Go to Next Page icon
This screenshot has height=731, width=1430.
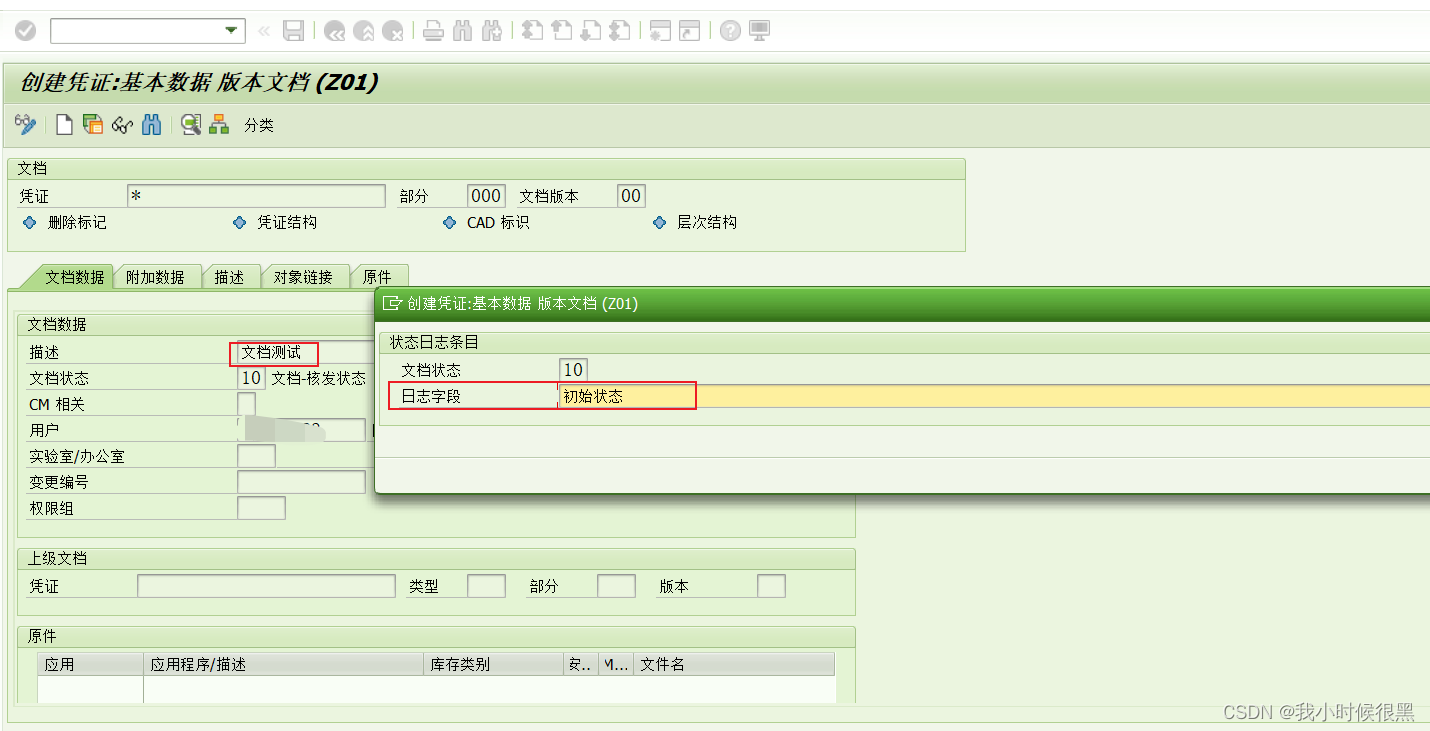pyautogui.click(x=591, y=31)
